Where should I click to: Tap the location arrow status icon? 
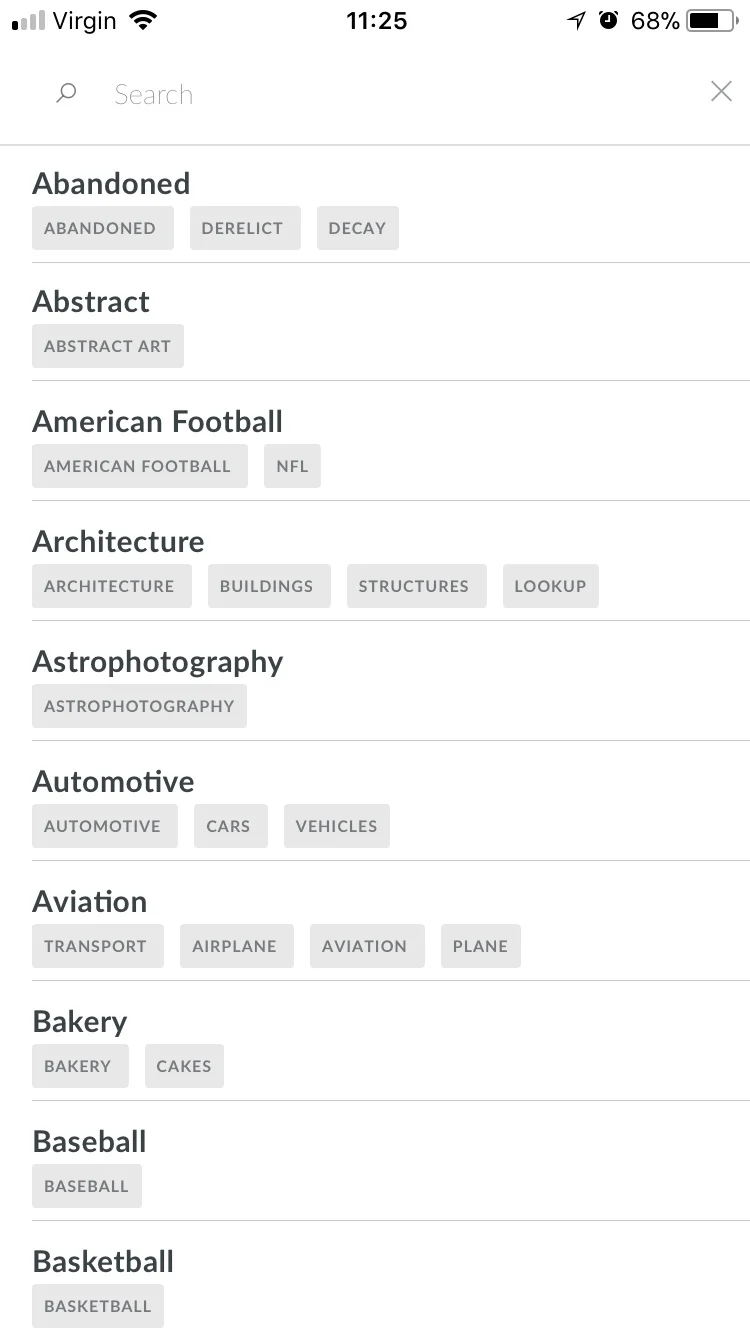click(x=576, y=20)
